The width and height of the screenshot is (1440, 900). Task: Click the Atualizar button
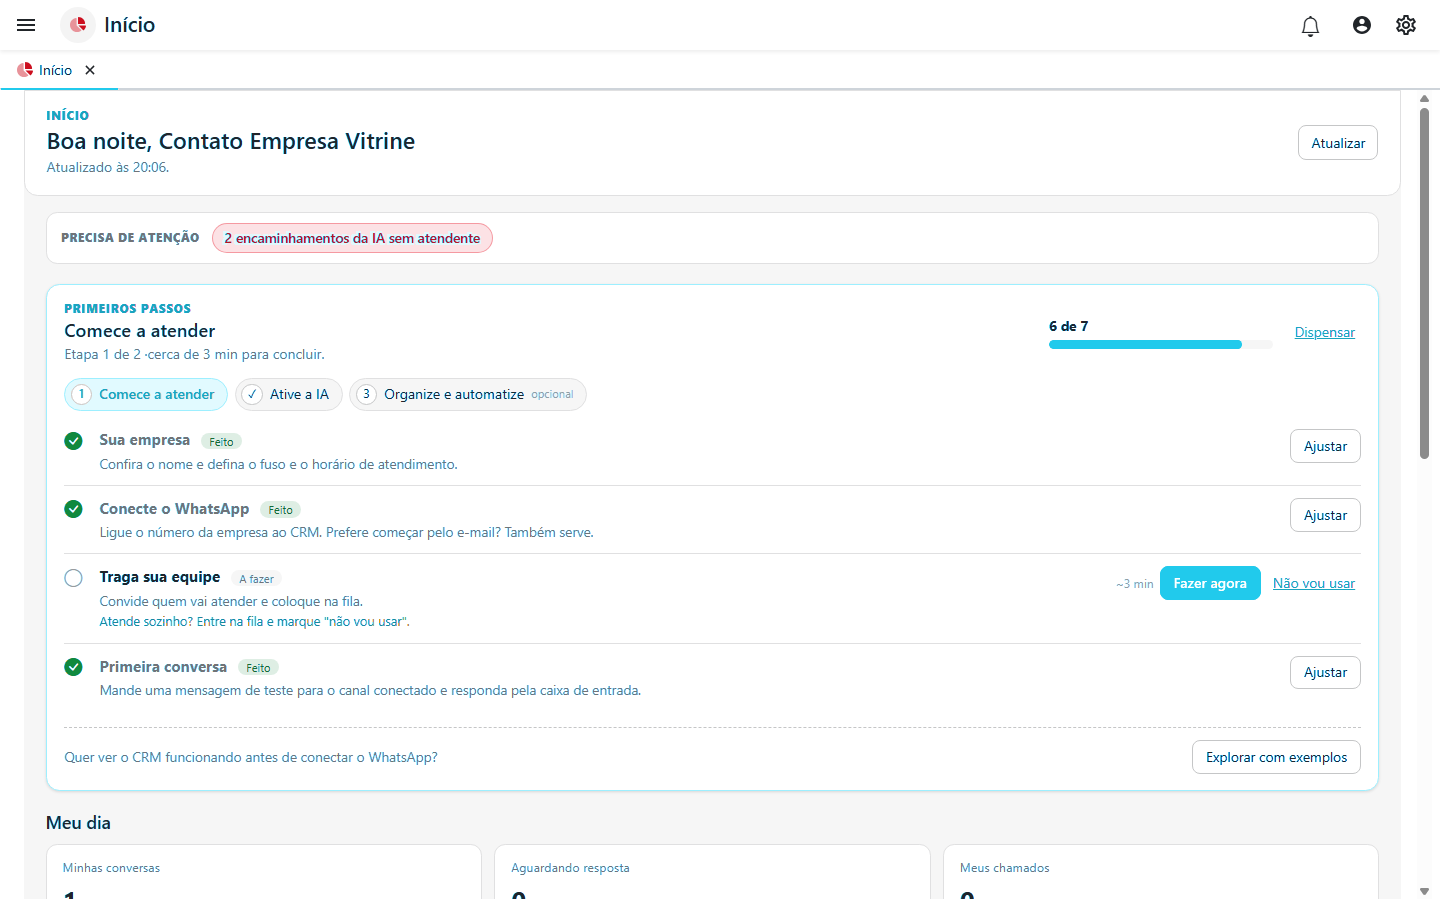1338,143
